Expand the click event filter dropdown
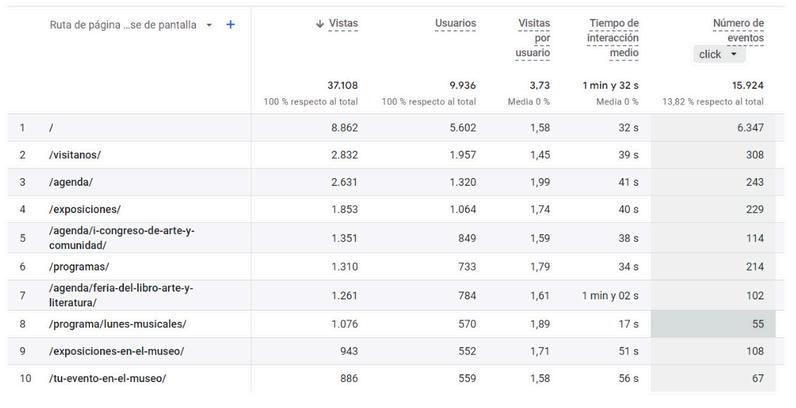The width and height of the screenshot is (796, 408). pos(719,55)
